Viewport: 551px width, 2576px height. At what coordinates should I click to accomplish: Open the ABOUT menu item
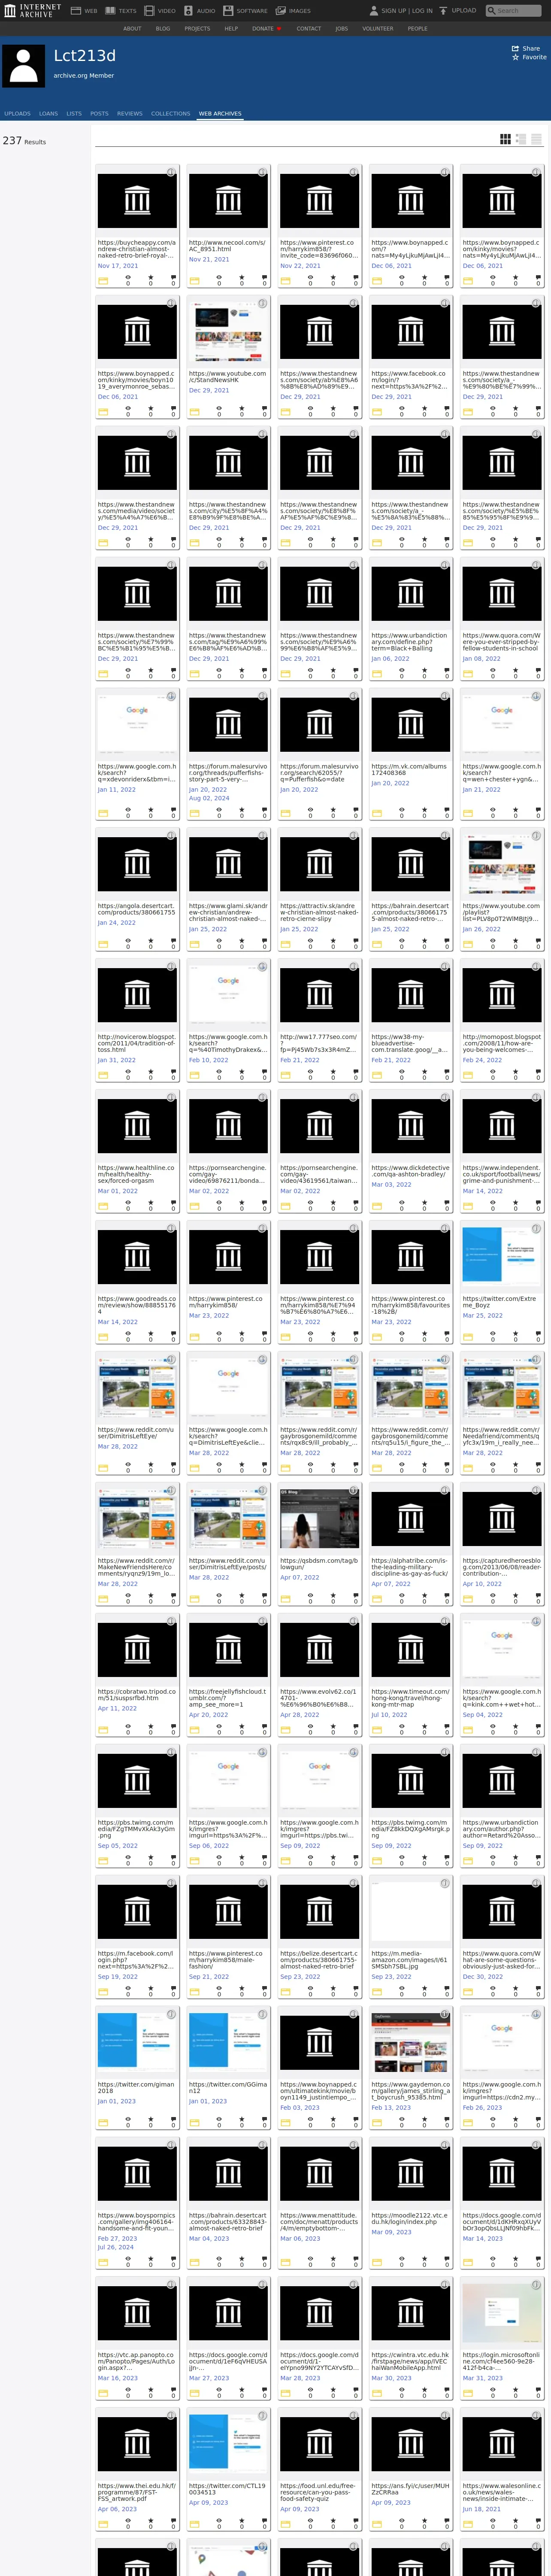point(132,29)
